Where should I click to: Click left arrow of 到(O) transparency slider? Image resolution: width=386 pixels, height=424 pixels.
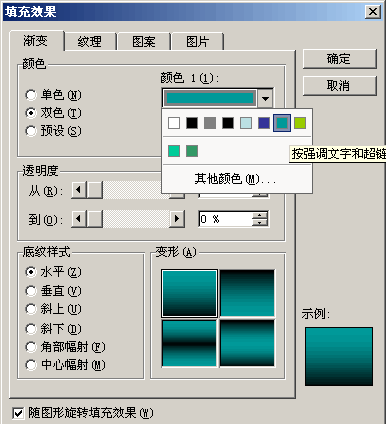pos(79,219)
